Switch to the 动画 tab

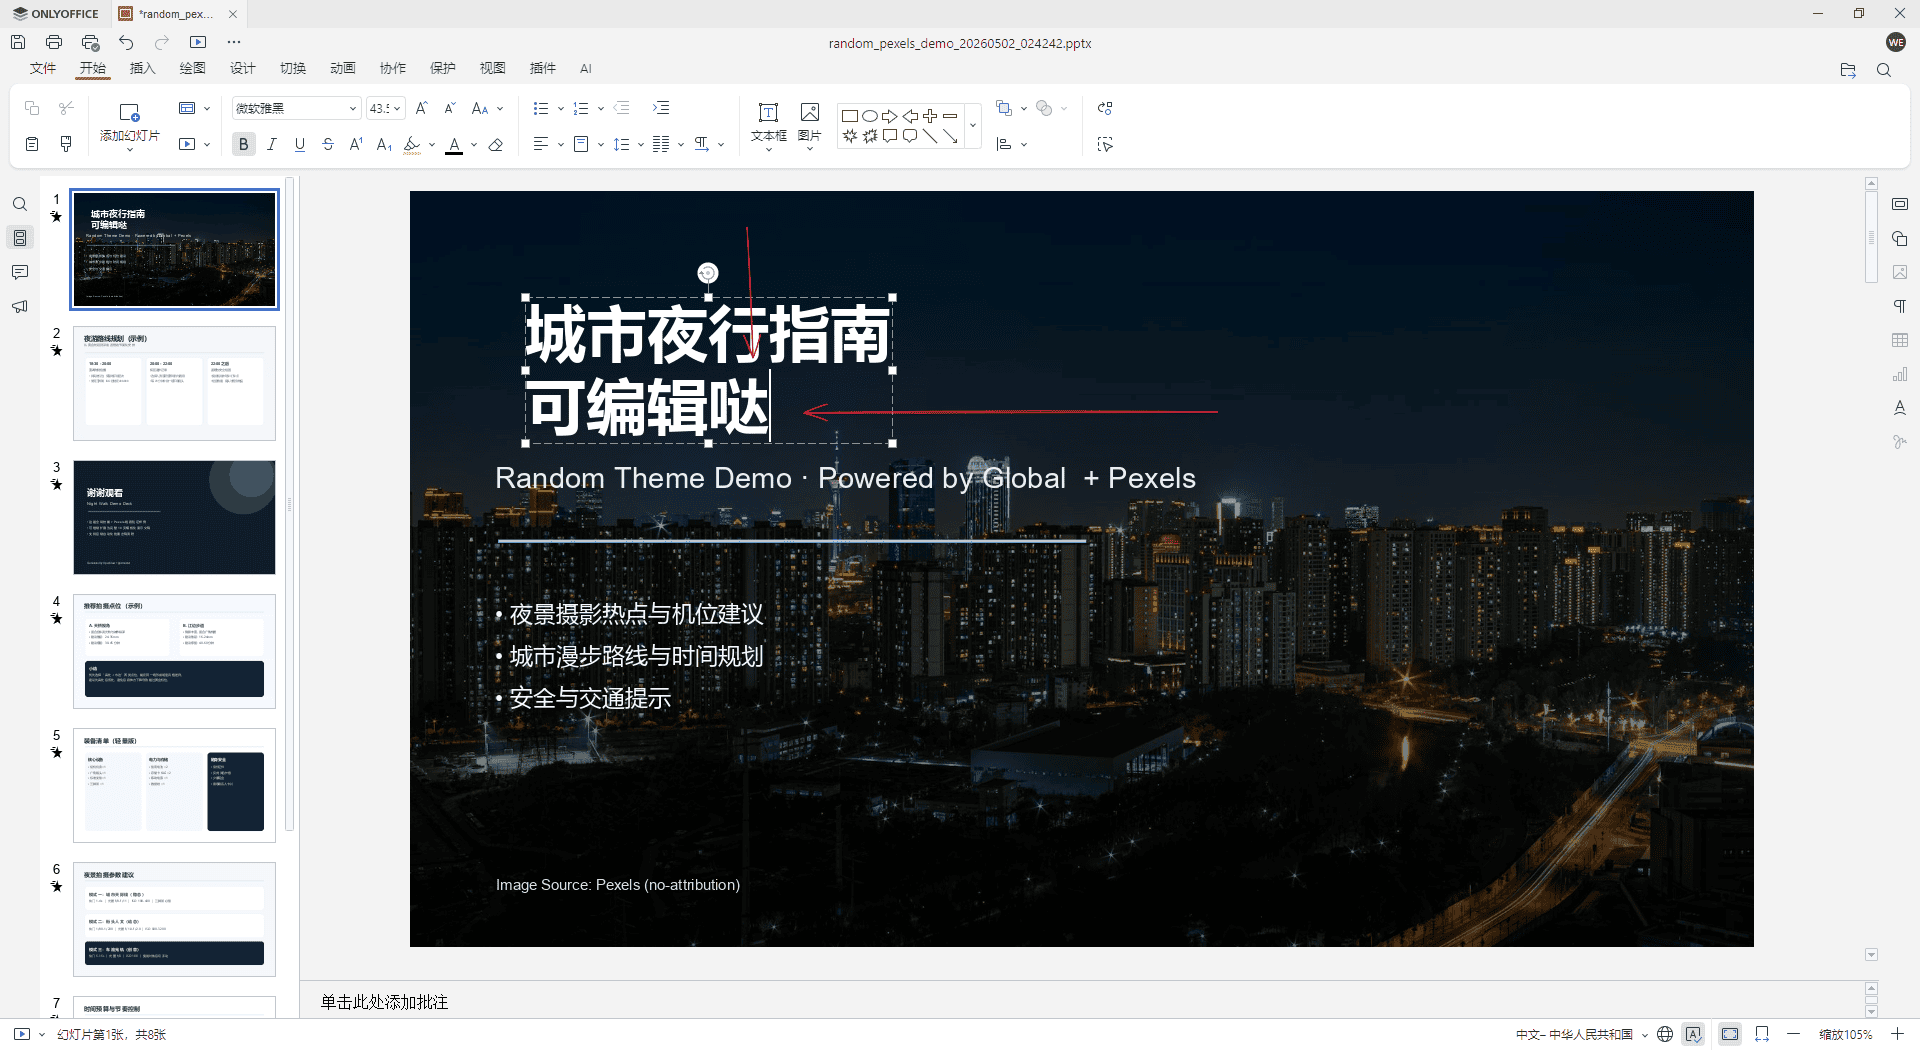click(x=343, y=68)
